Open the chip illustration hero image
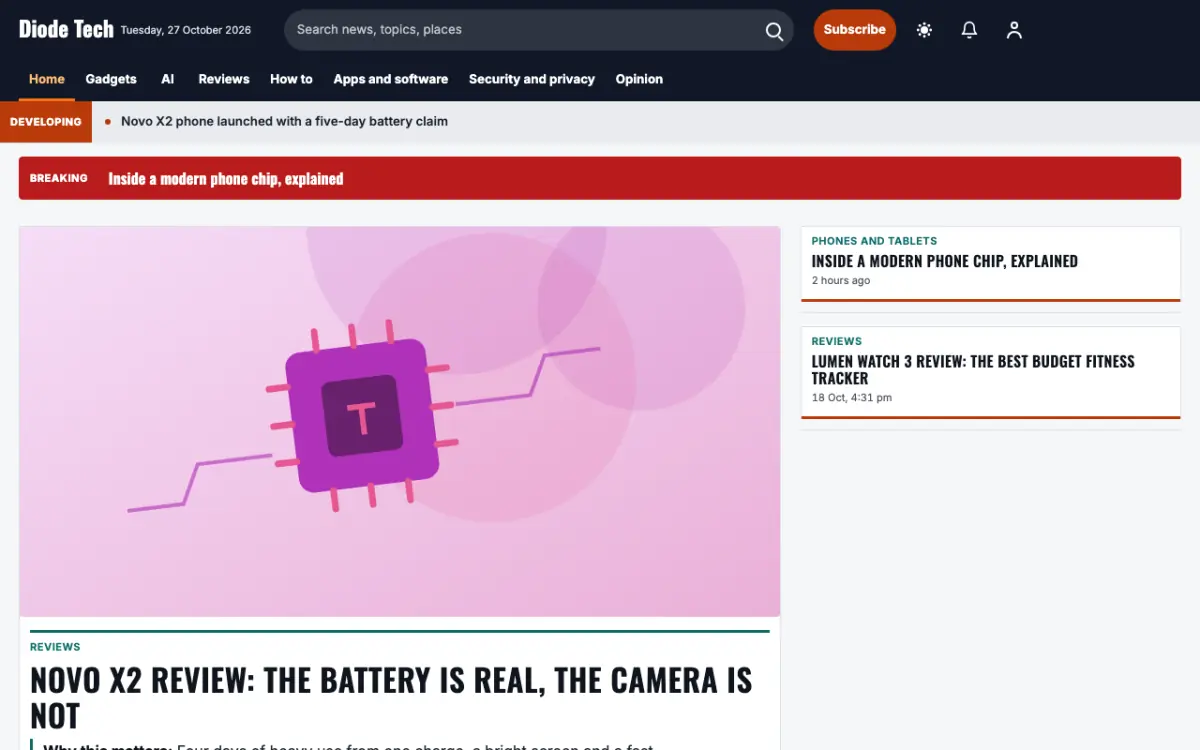Image resolution: width=1200 pixels, height=750 pixels. pyautogui.click(x=400, y=421)
